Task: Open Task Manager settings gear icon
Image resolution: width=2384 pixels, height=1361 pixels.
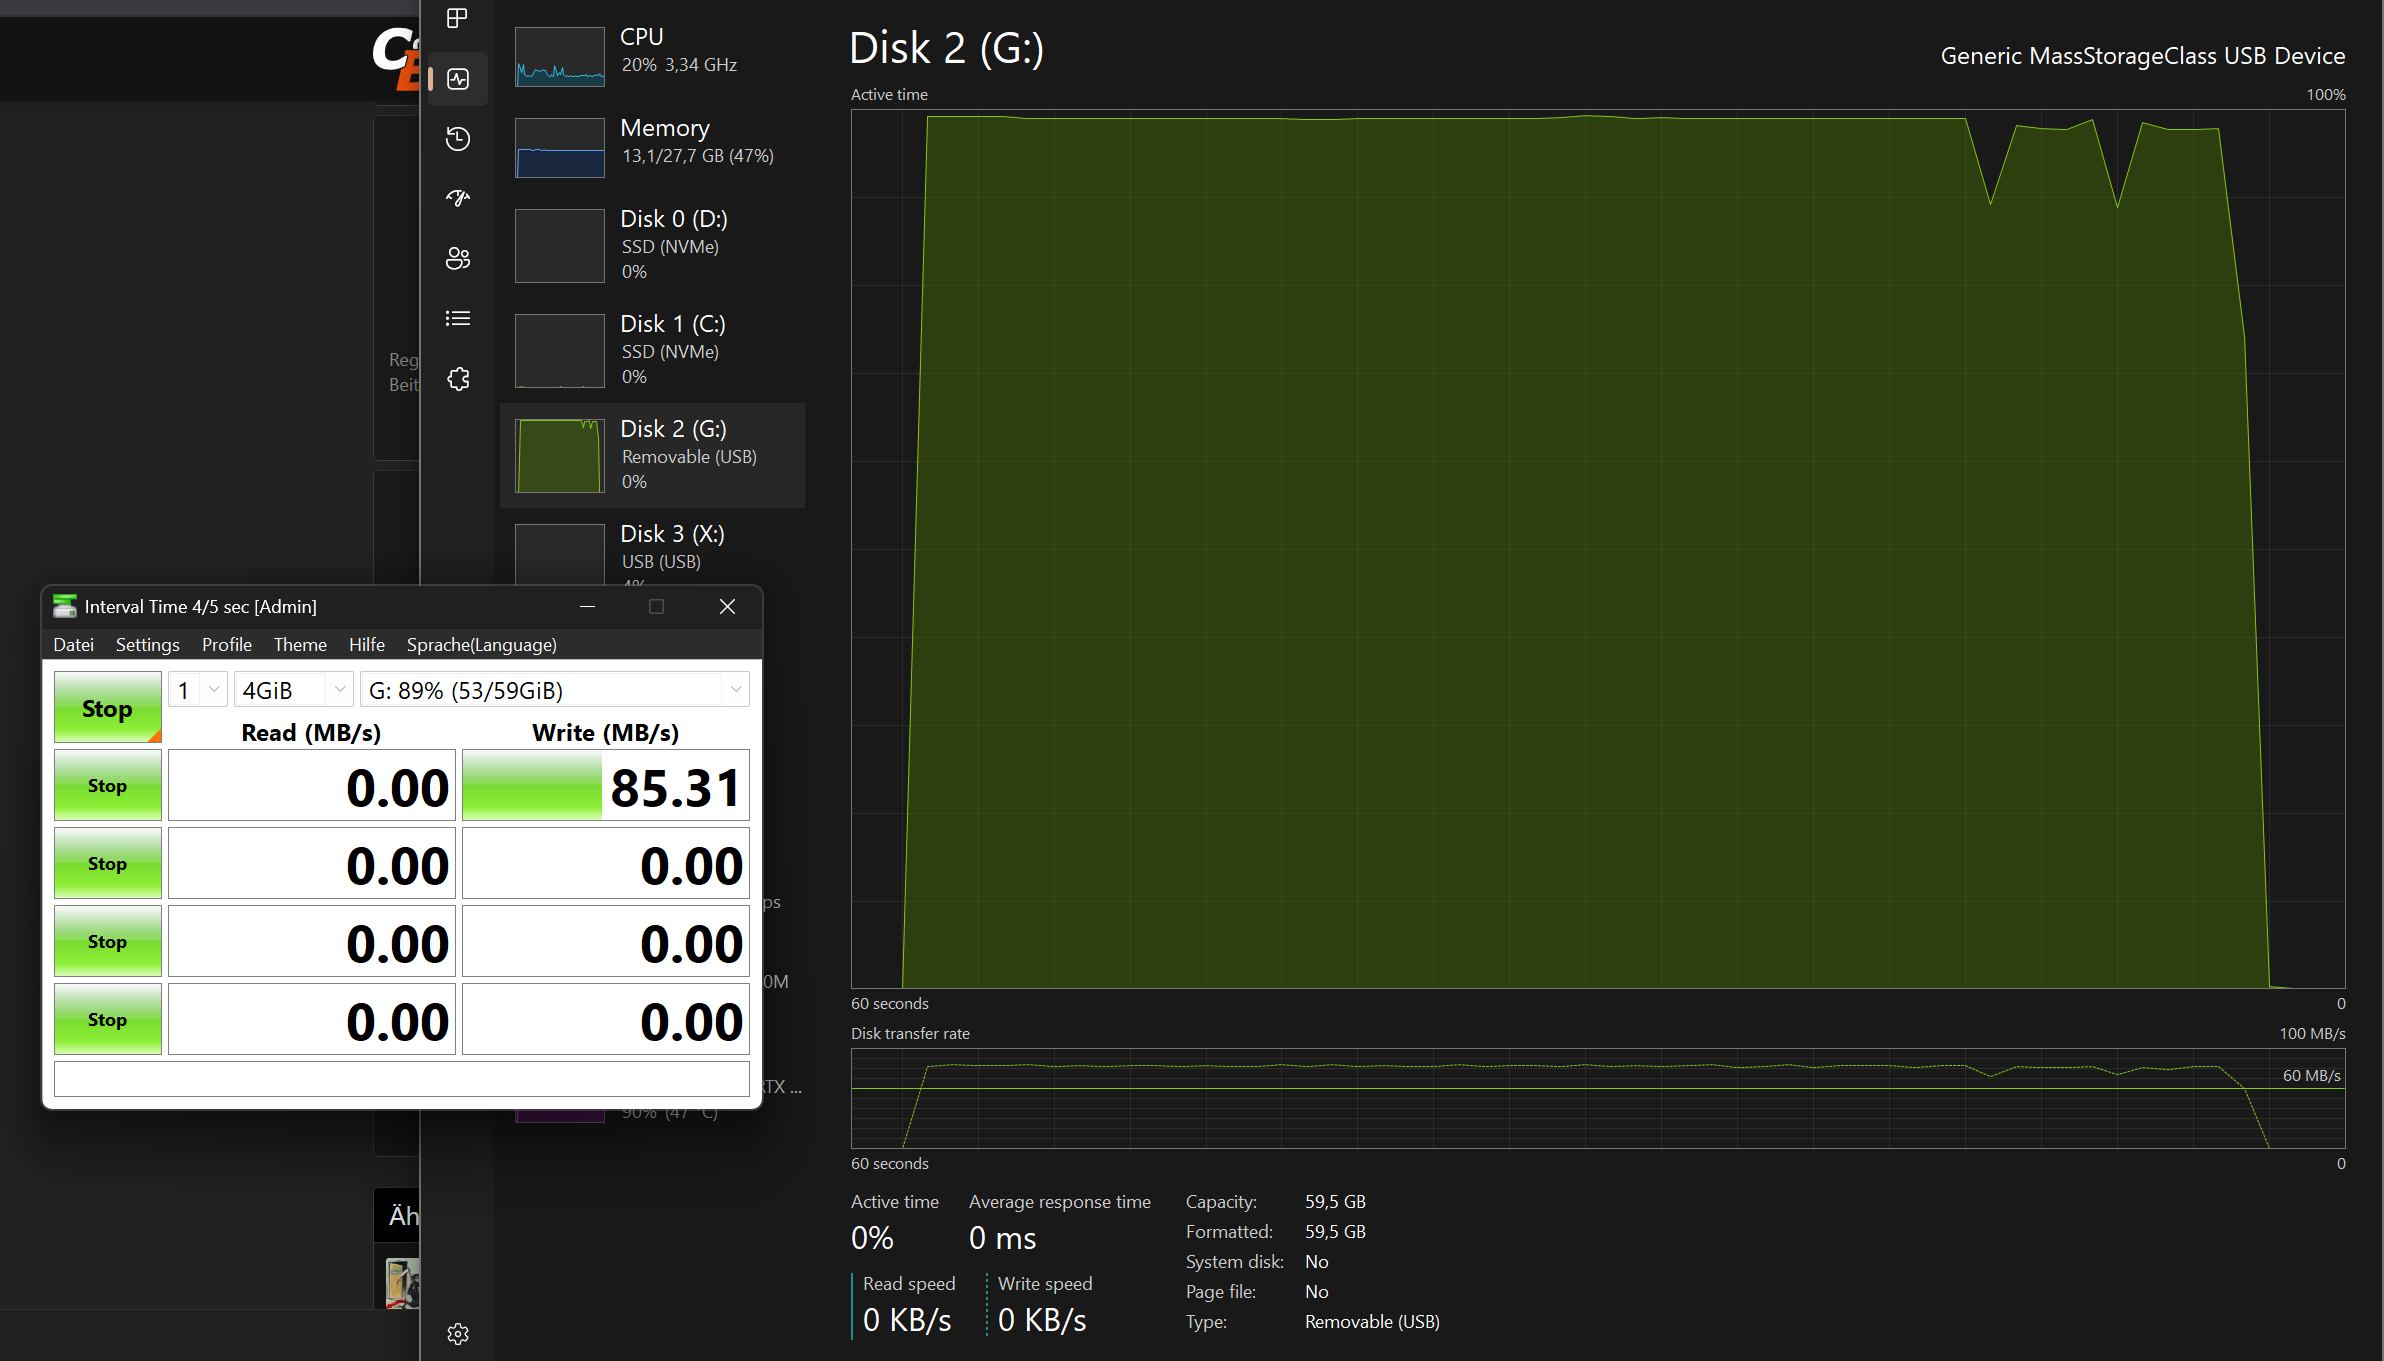Action: click(x=458, y=1334)
